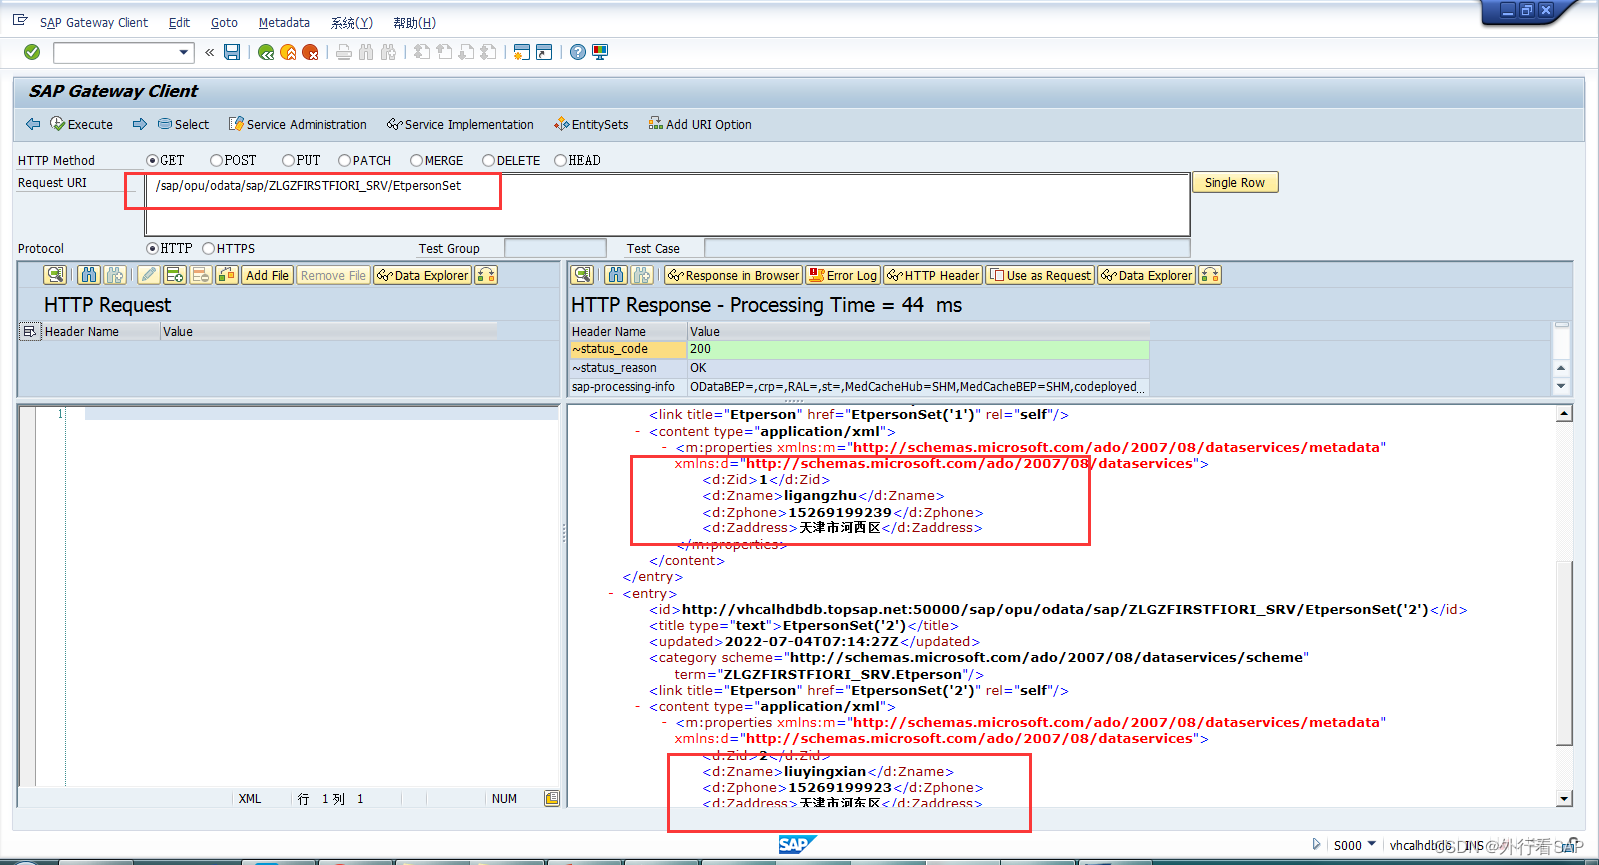Open Help via question mark icon
This screenshot has width=1599, height=865.
pos(578,52)
